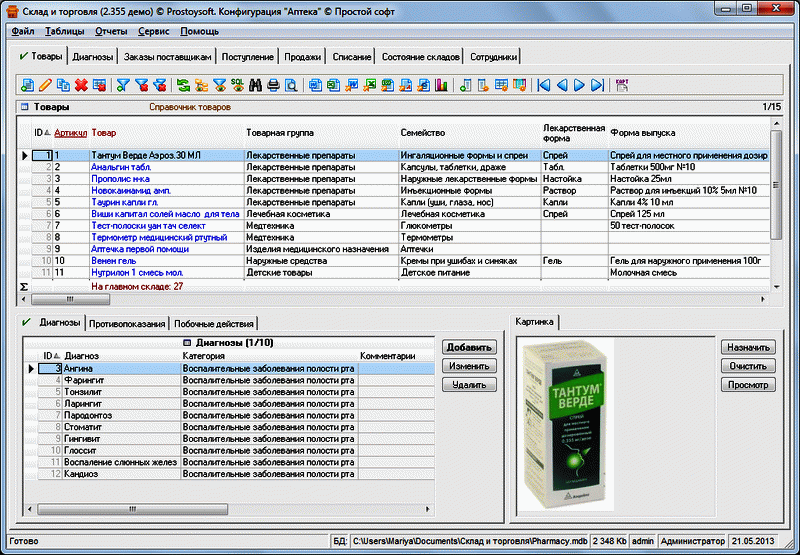Viewport: 800px width, 555px height.
Task: Open the Противопоказания tab
Action: point(126,323)
